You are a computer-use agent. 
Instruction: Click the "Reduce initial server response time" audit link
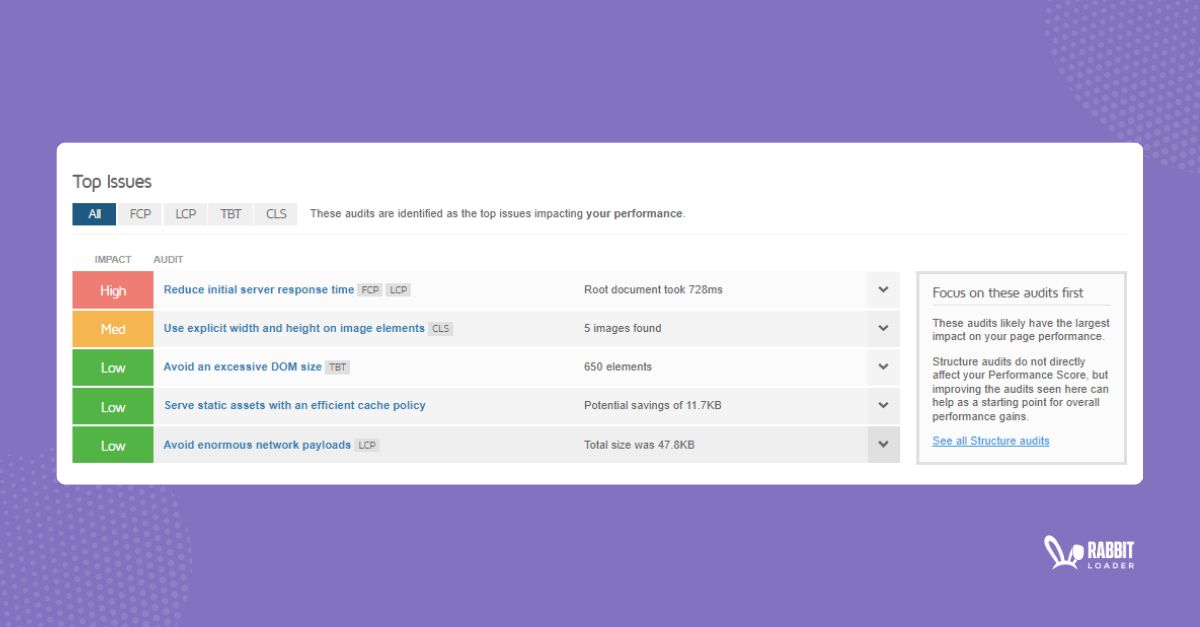point(257,290)
